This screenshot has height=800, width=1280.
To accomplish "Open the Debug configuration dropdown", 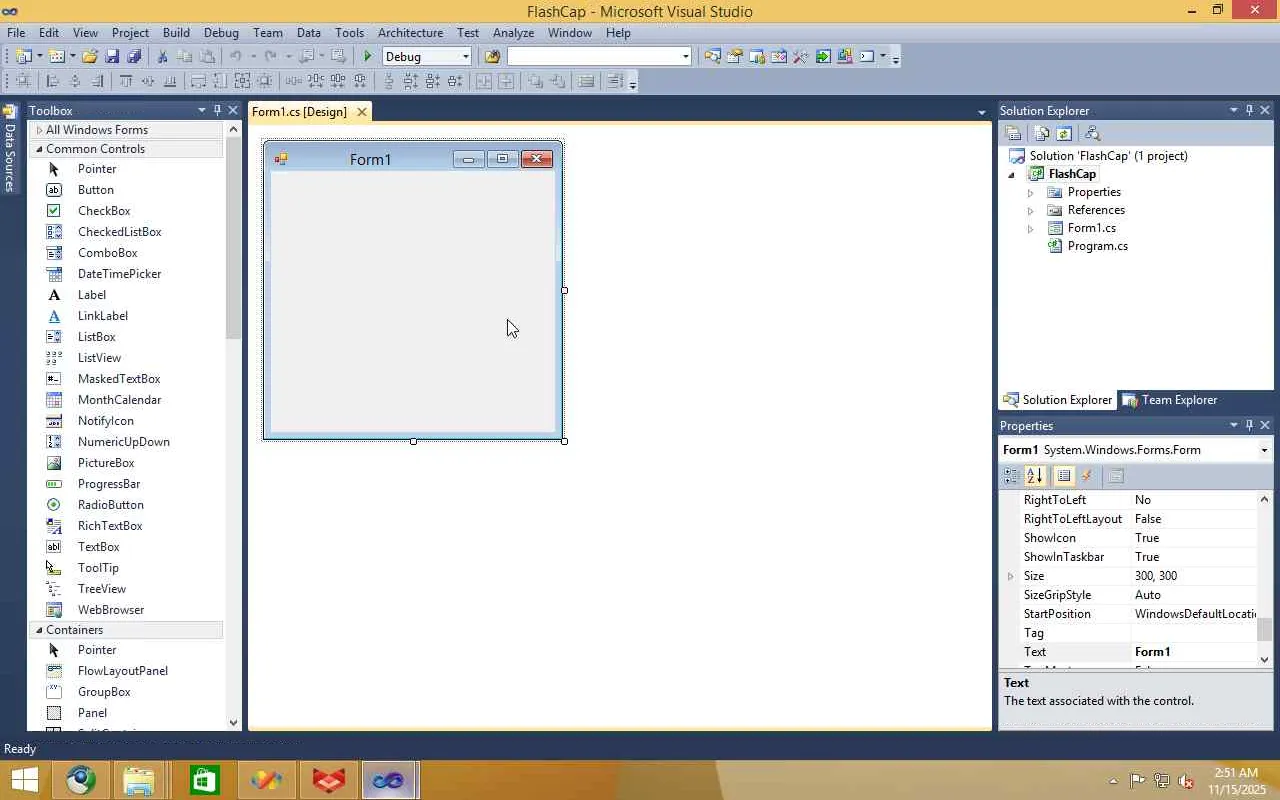I will [465, 57].
